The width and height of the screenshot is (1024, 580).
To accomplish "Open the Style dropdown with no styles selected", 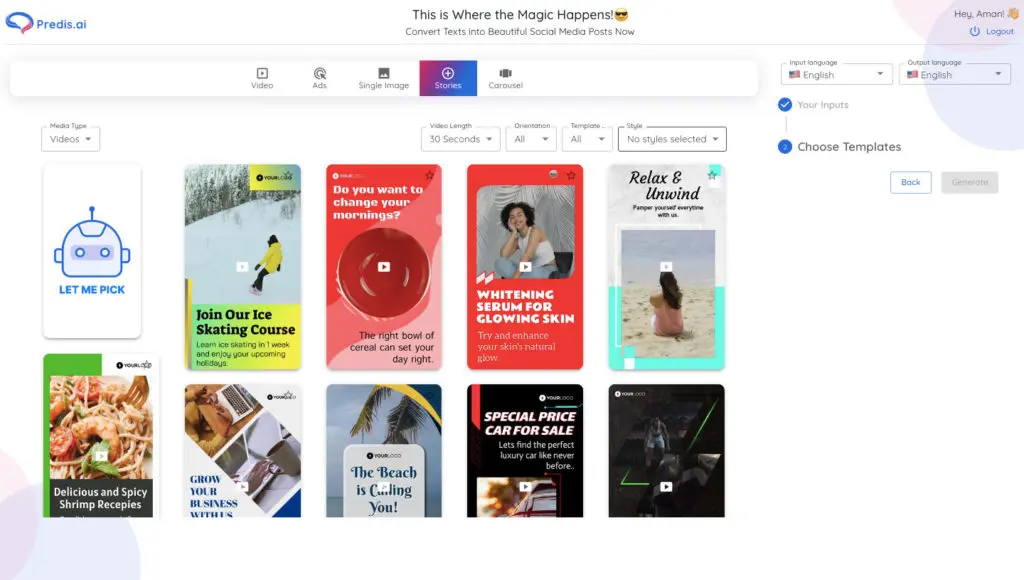I will click(672, 139).
